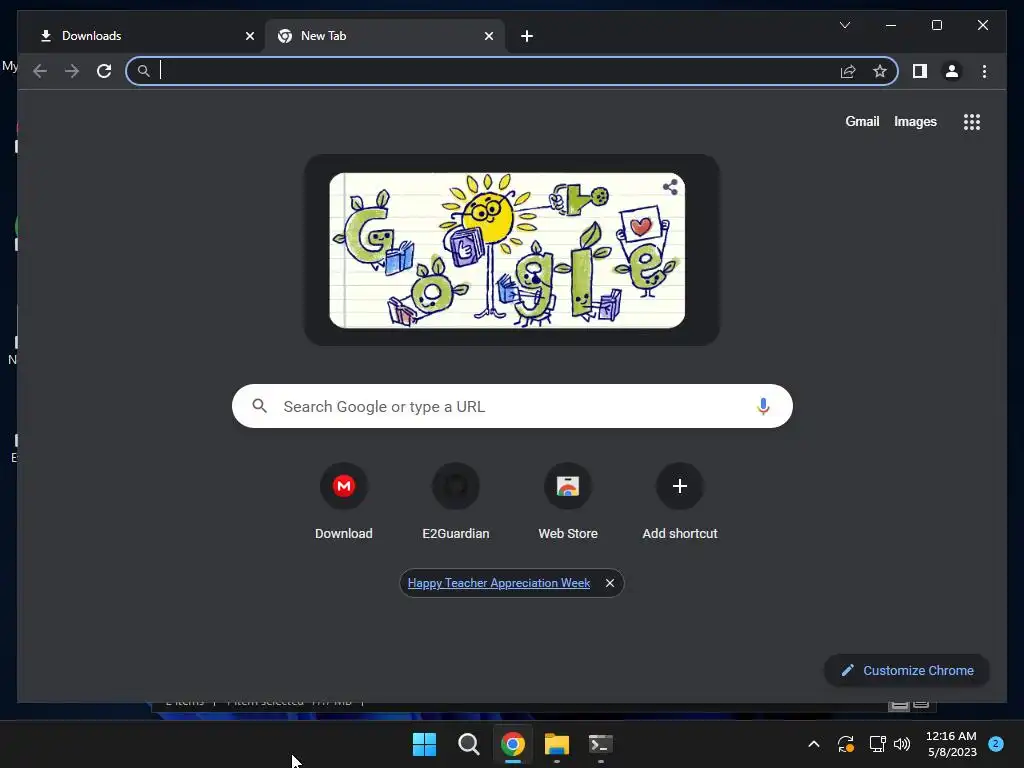Open a new tab with plus button
The height and width of the screenshot is (768, 1024).
coord(527,36)
